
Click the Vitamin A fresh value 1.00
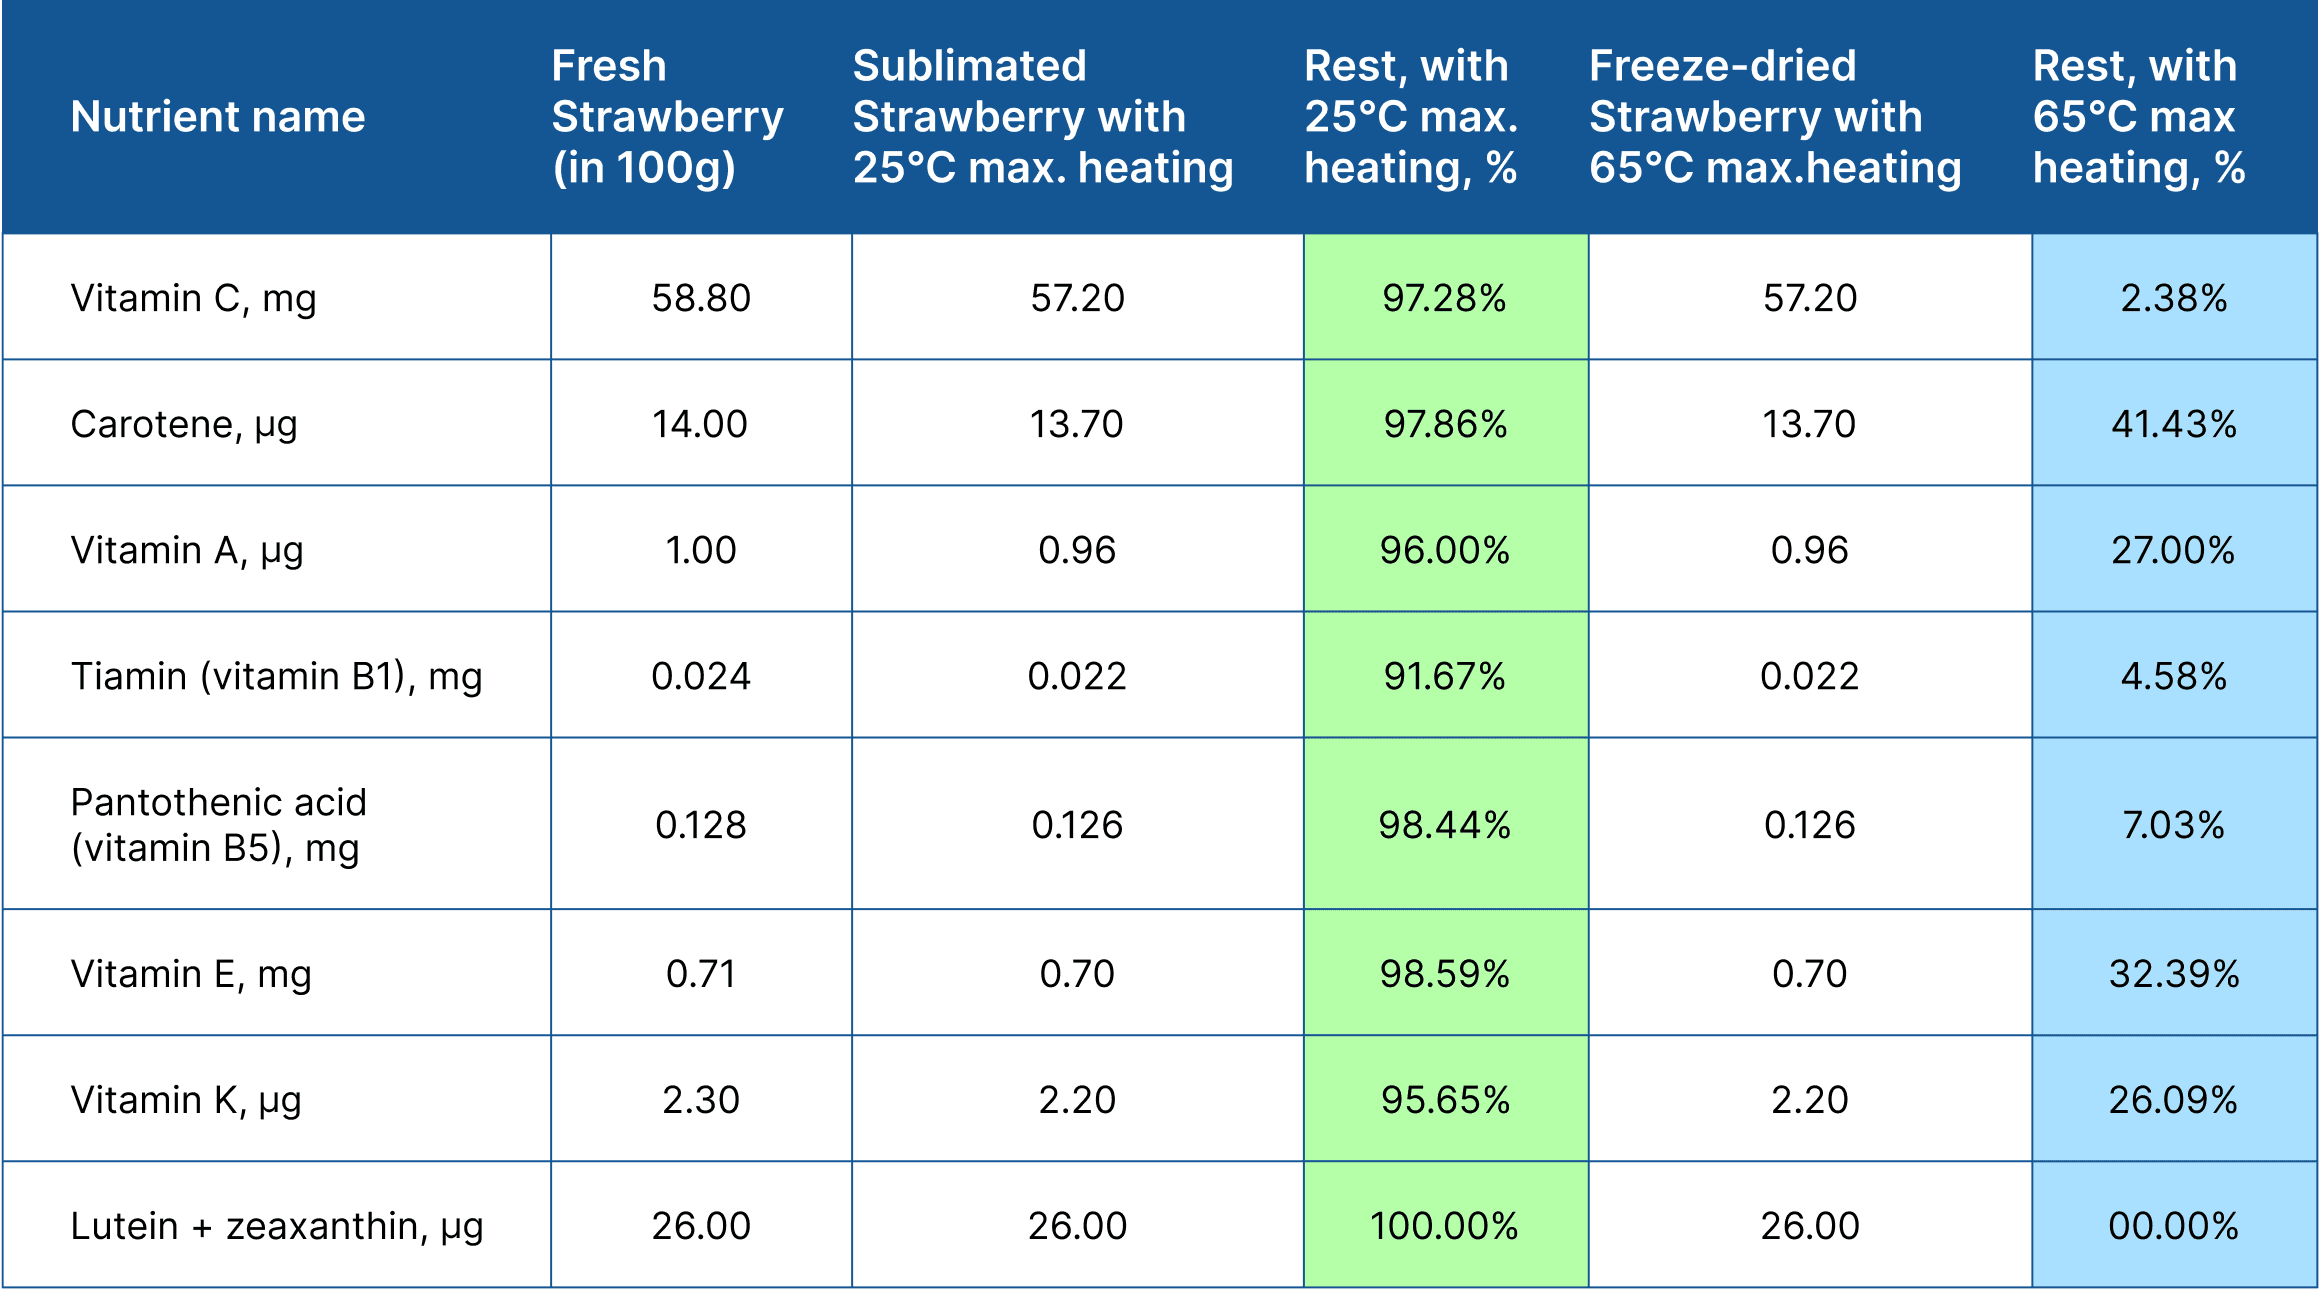(x=700, y=550)
